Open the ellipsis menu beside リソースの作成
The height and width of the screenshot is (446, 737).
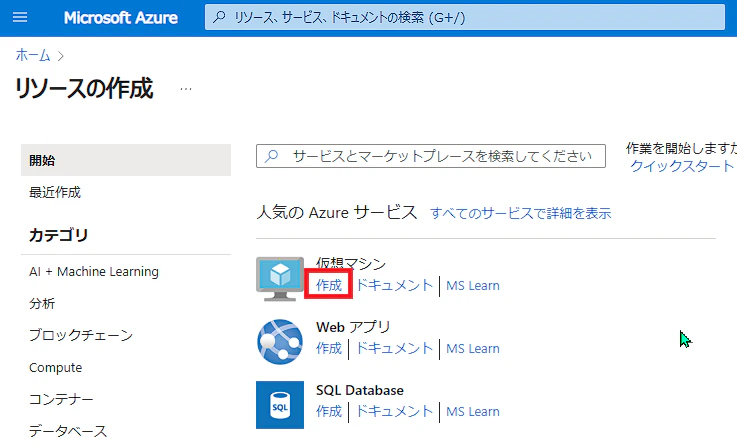point(186,89)
